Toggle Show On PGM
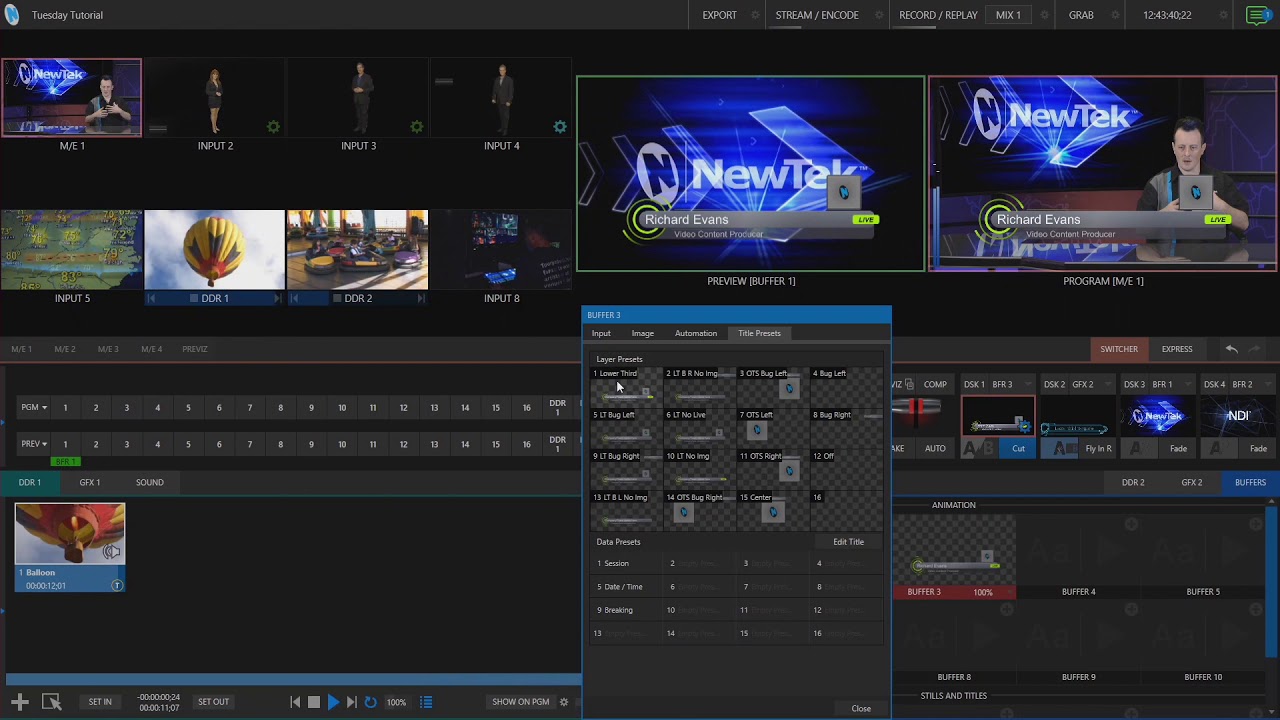Image resolution: width=1280 pixels, height=720 pixels. click(x=520, y=702)
